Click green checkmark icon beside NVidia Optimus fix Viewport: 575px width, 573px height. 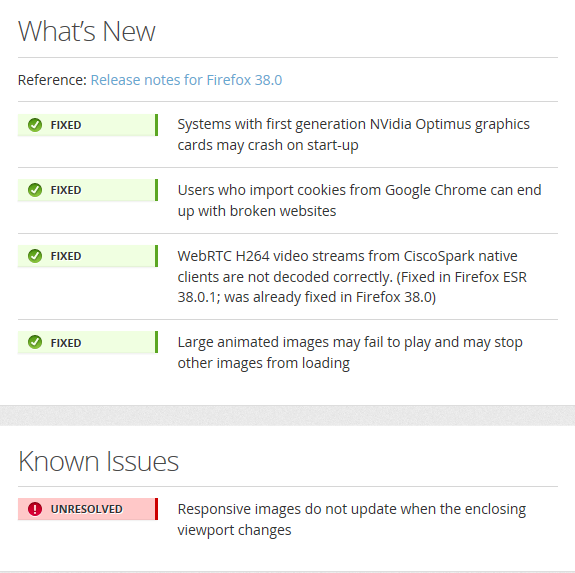click(x=35, y=125)
